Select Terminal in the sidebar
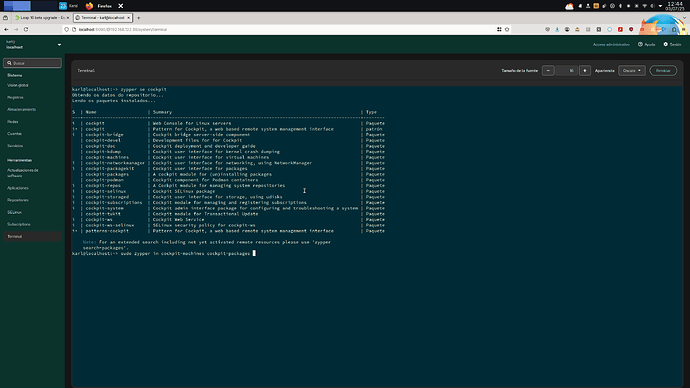Screen dimensions: 690x388 (32, 236)
